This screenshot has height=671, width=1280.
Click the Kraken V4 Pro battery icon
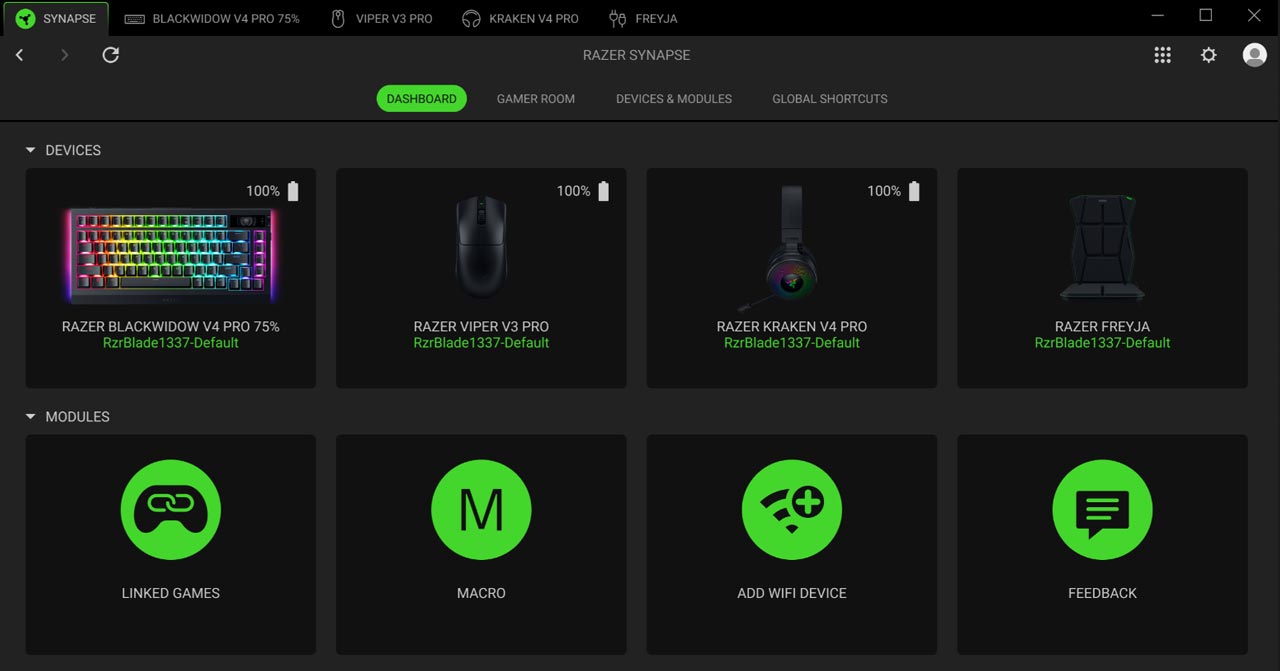pyautogui.click(x=914, y=191)
